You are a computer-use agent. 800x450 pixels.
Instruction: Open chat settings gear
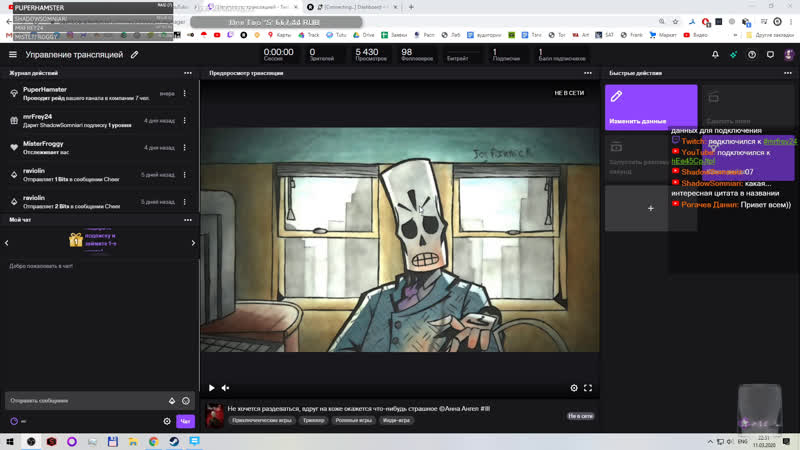[167, 421]
